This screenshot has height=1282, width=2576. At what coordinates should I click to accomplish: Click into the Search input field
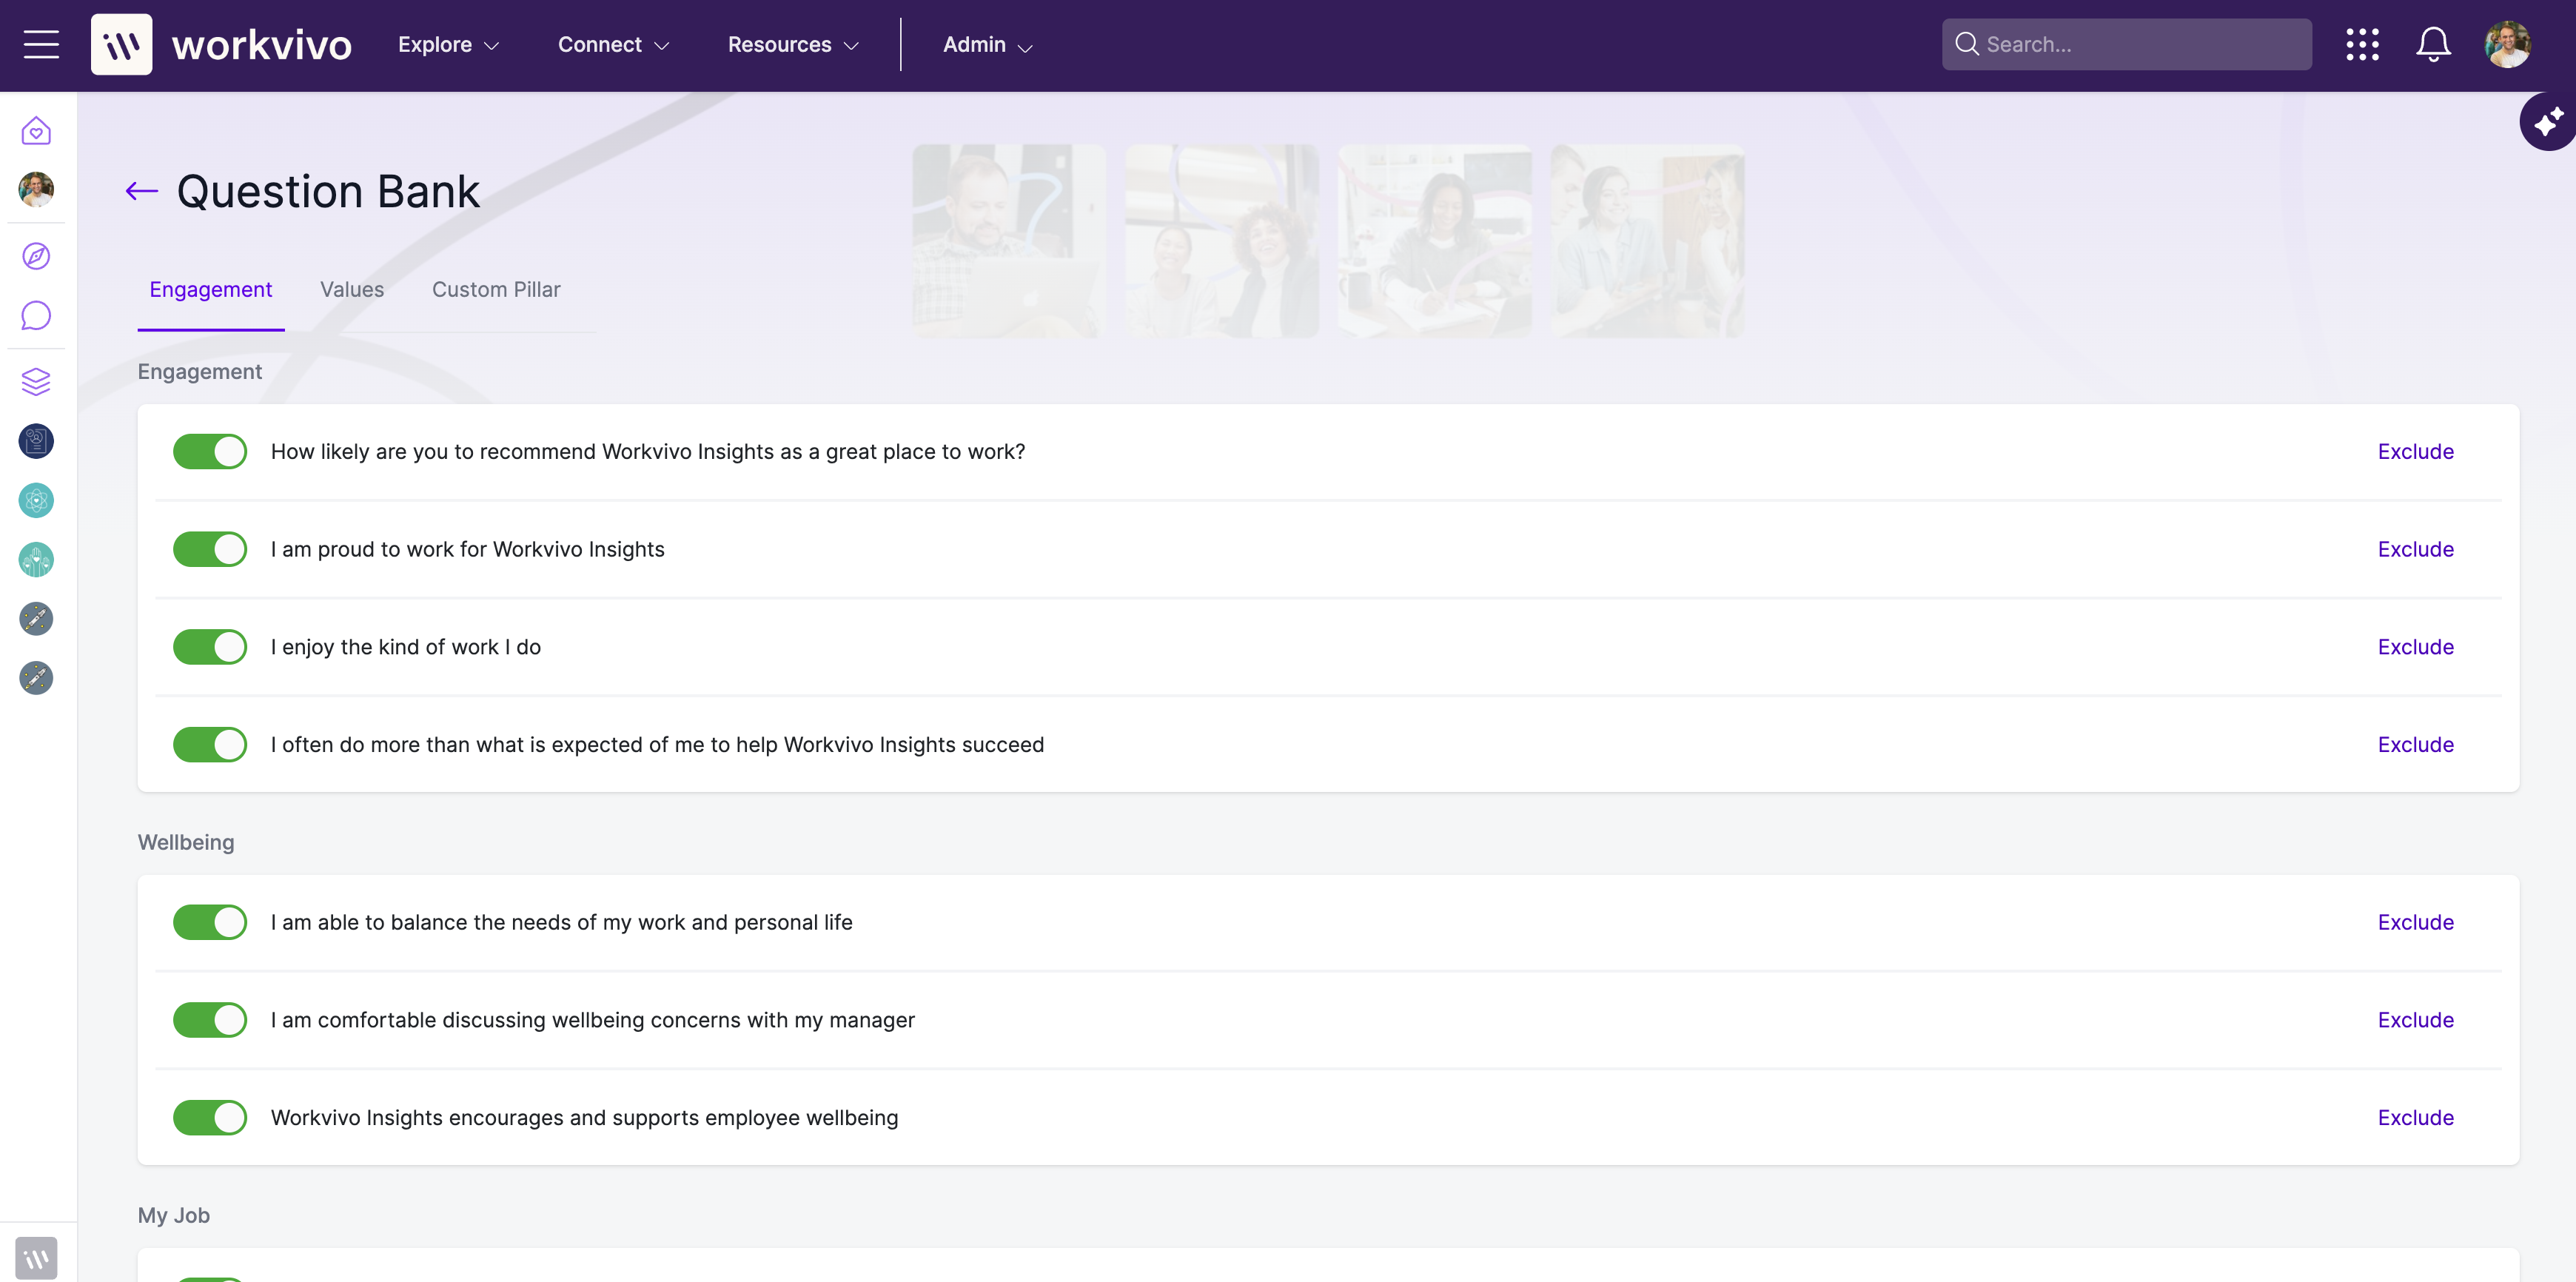2127,44
